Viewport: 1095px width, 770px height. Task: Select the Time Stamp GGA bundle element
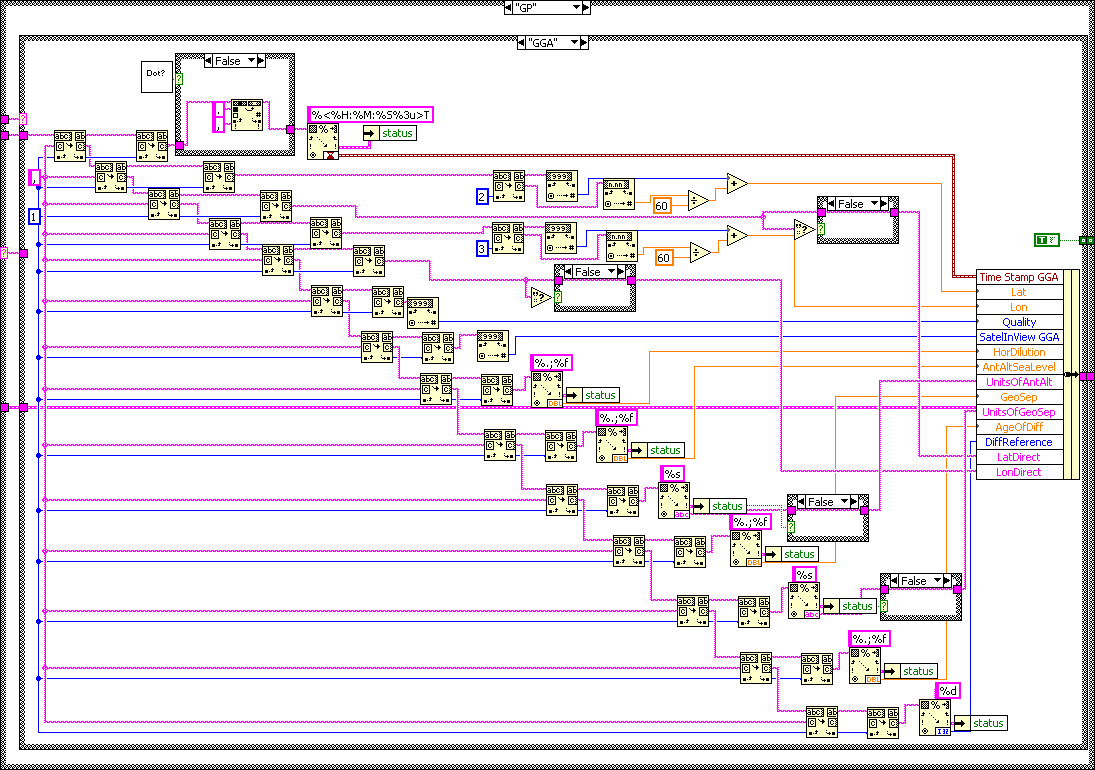tap(1019, 277)
